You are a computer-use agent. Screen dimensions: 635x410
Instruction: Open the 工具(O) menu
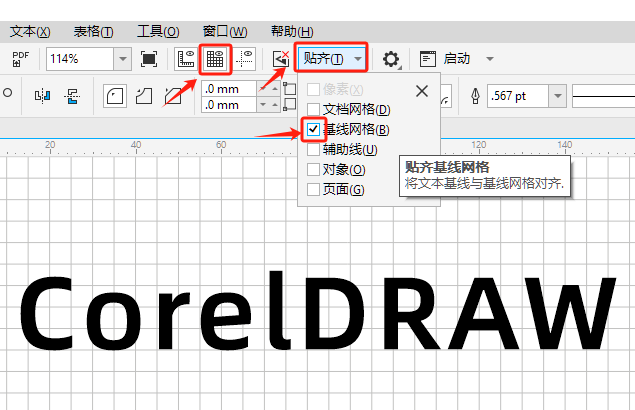(x=158, y=32)
